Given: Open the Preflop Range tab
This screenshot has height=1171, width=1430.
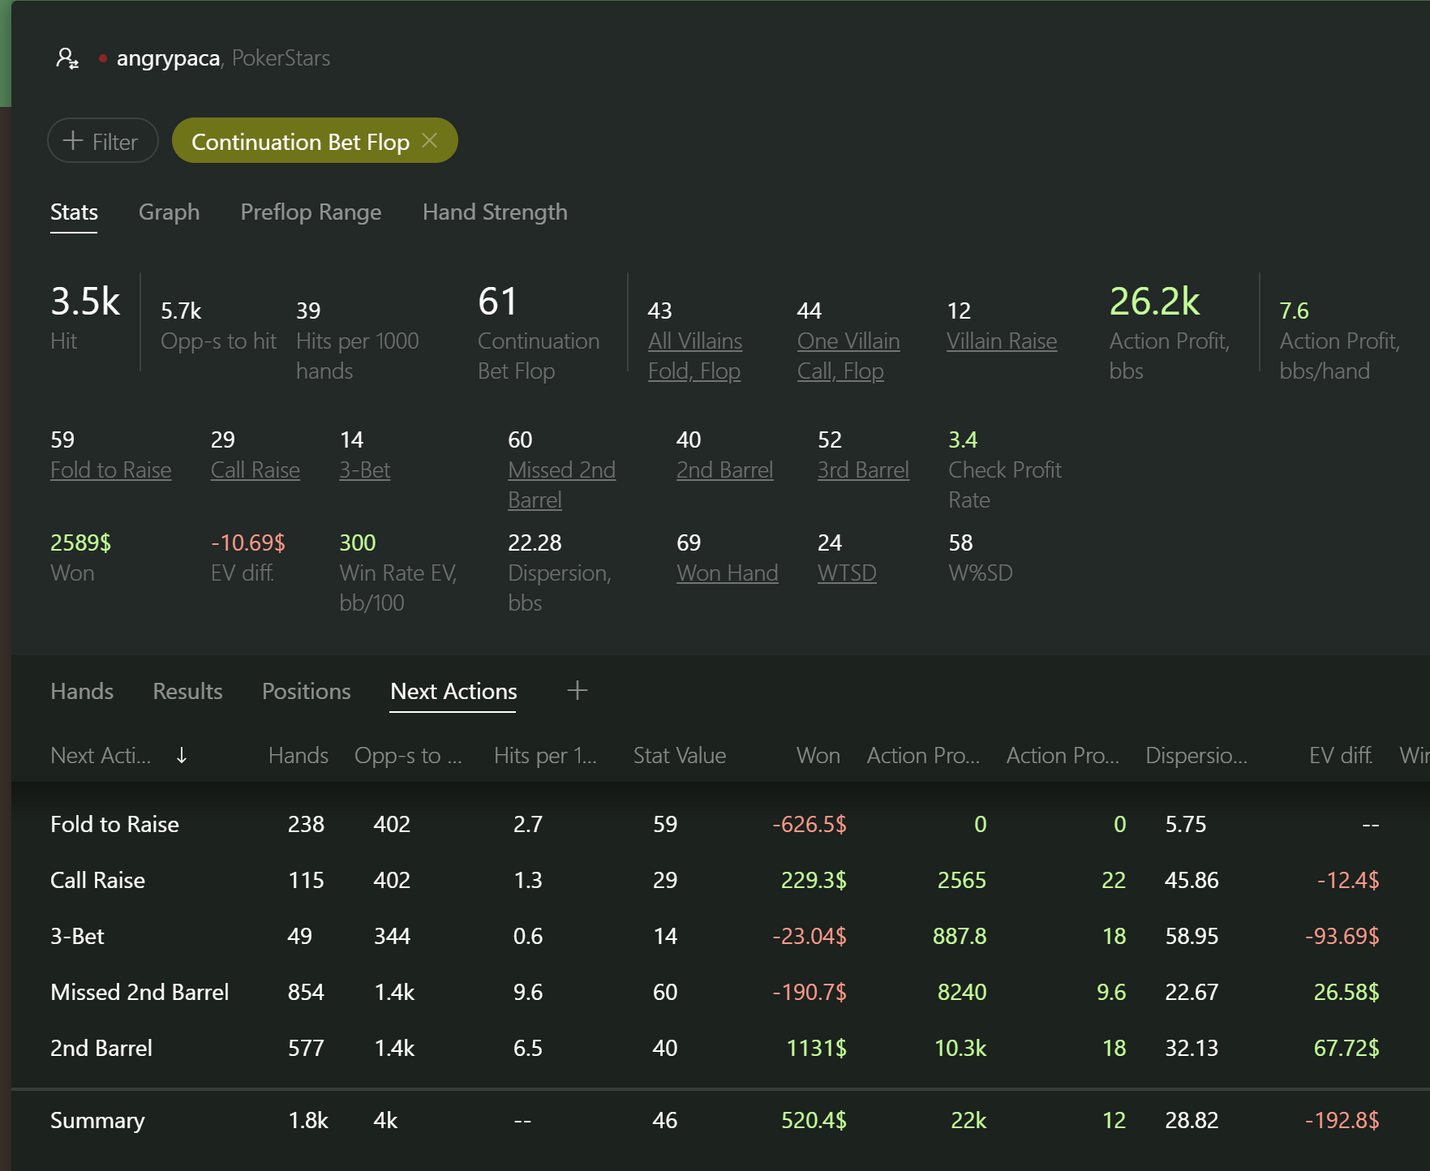Looking at the screenshot, I should [x=311, y=212].
